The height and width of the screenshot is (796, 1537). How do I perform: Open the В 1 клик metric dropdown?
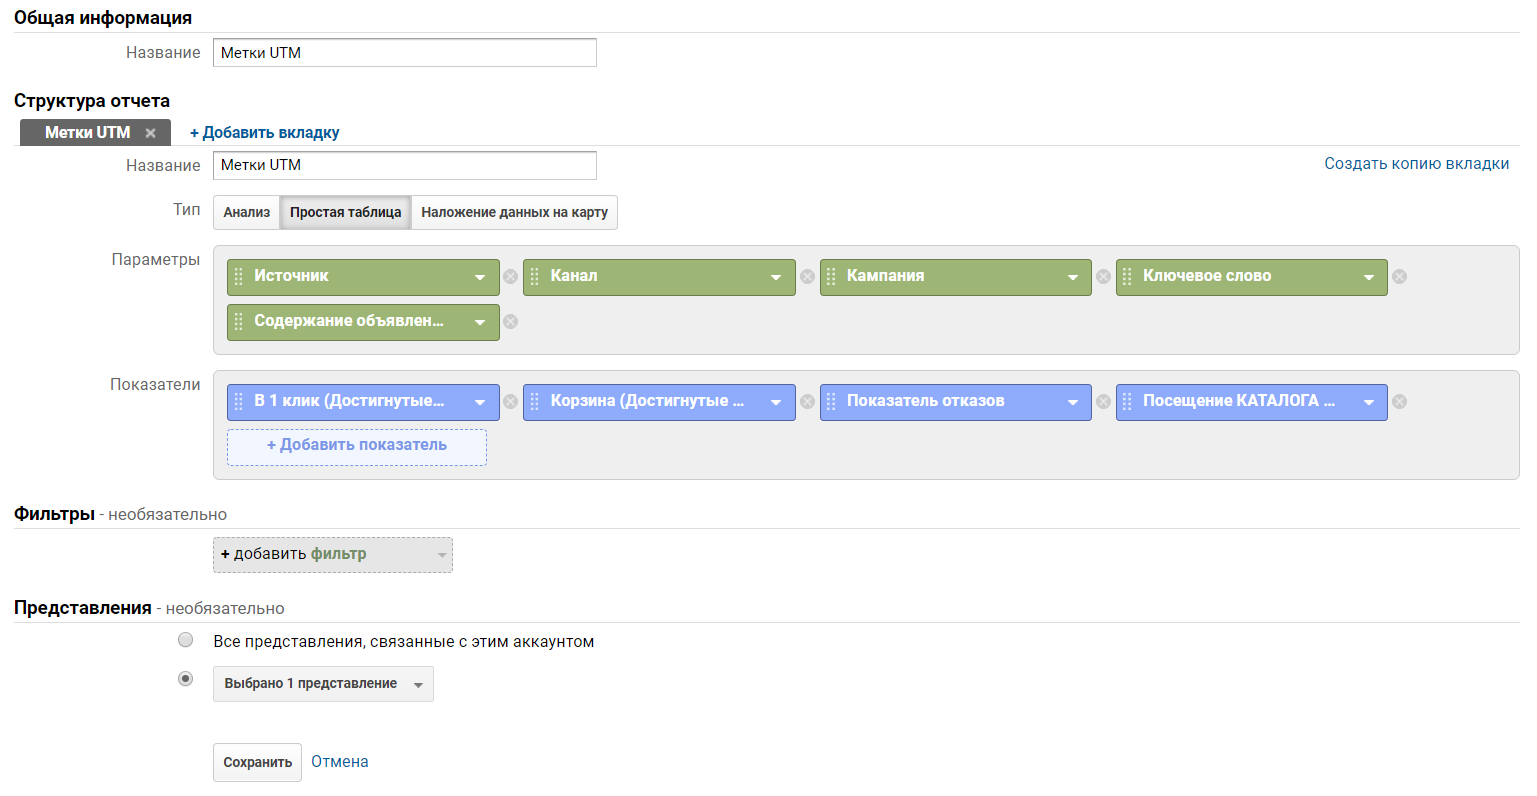(x=480, y=402)
